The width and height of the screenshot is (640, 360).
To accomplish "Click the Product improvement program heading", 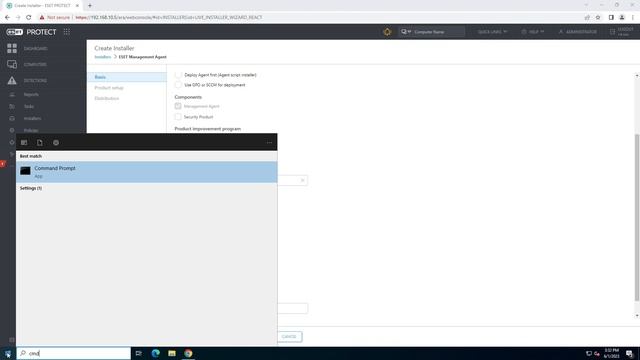I will point(208,129).
